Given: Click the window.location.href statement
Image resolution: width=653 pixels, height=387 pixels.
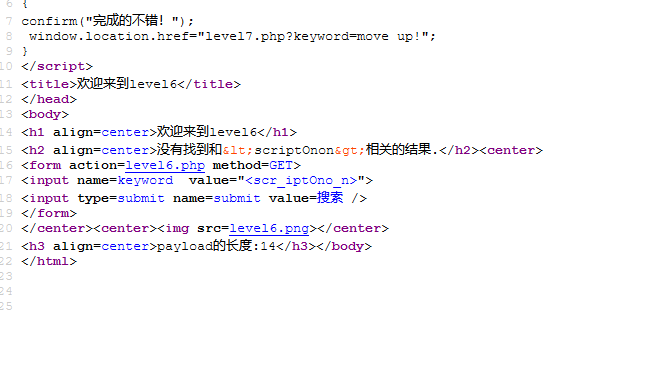Looking at the screenshot, I should (x=232, y=36).
